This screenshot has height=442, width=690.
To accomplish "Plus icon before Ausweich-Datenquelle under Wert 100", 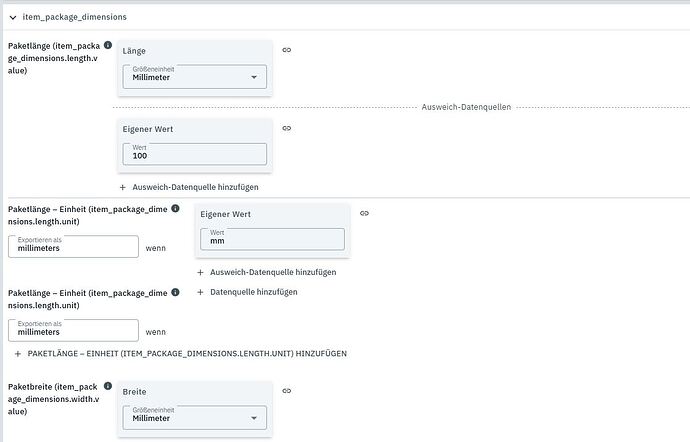I will (123, 187).
